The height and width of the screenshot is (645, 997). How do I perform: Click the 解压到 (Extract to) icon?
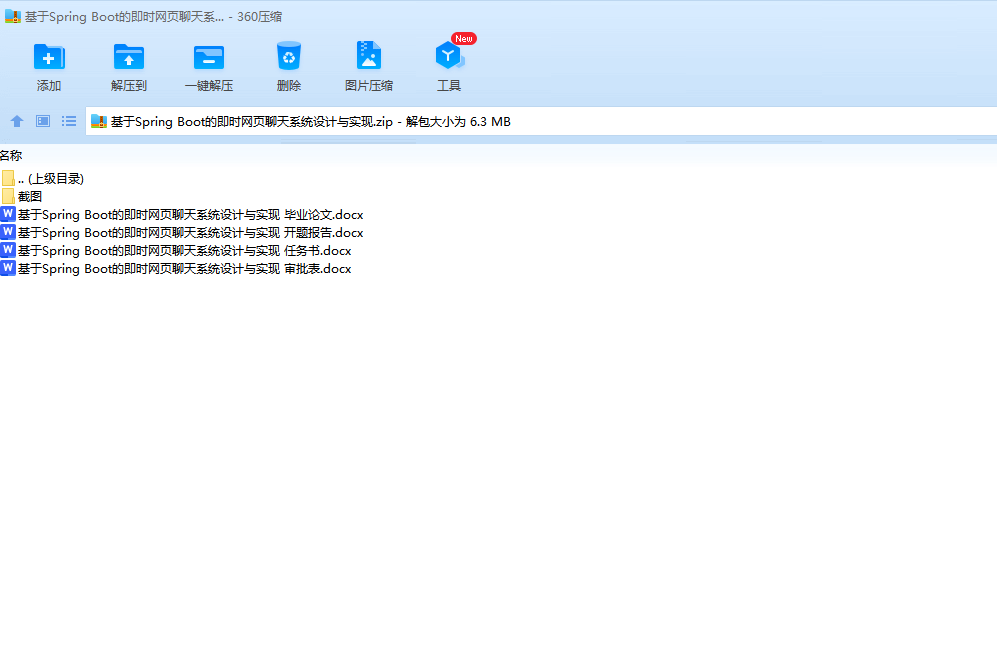pos(129,57)
